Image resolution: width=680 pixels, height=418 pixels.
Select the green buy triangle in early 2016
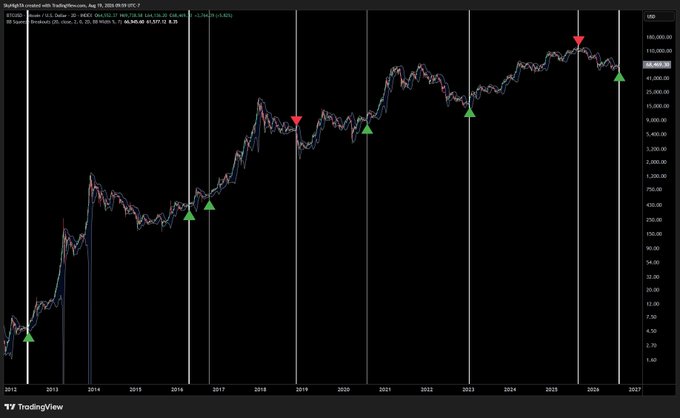pos(189,215)
